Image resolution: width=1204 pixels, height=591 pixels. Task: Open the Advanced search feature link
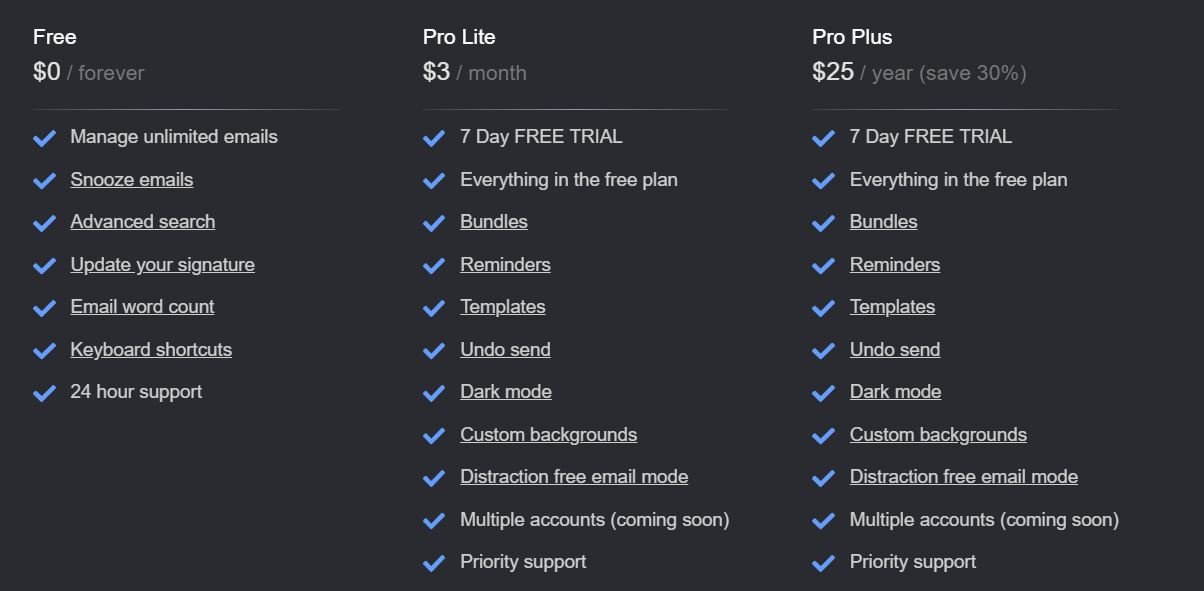tap(142, 222)
